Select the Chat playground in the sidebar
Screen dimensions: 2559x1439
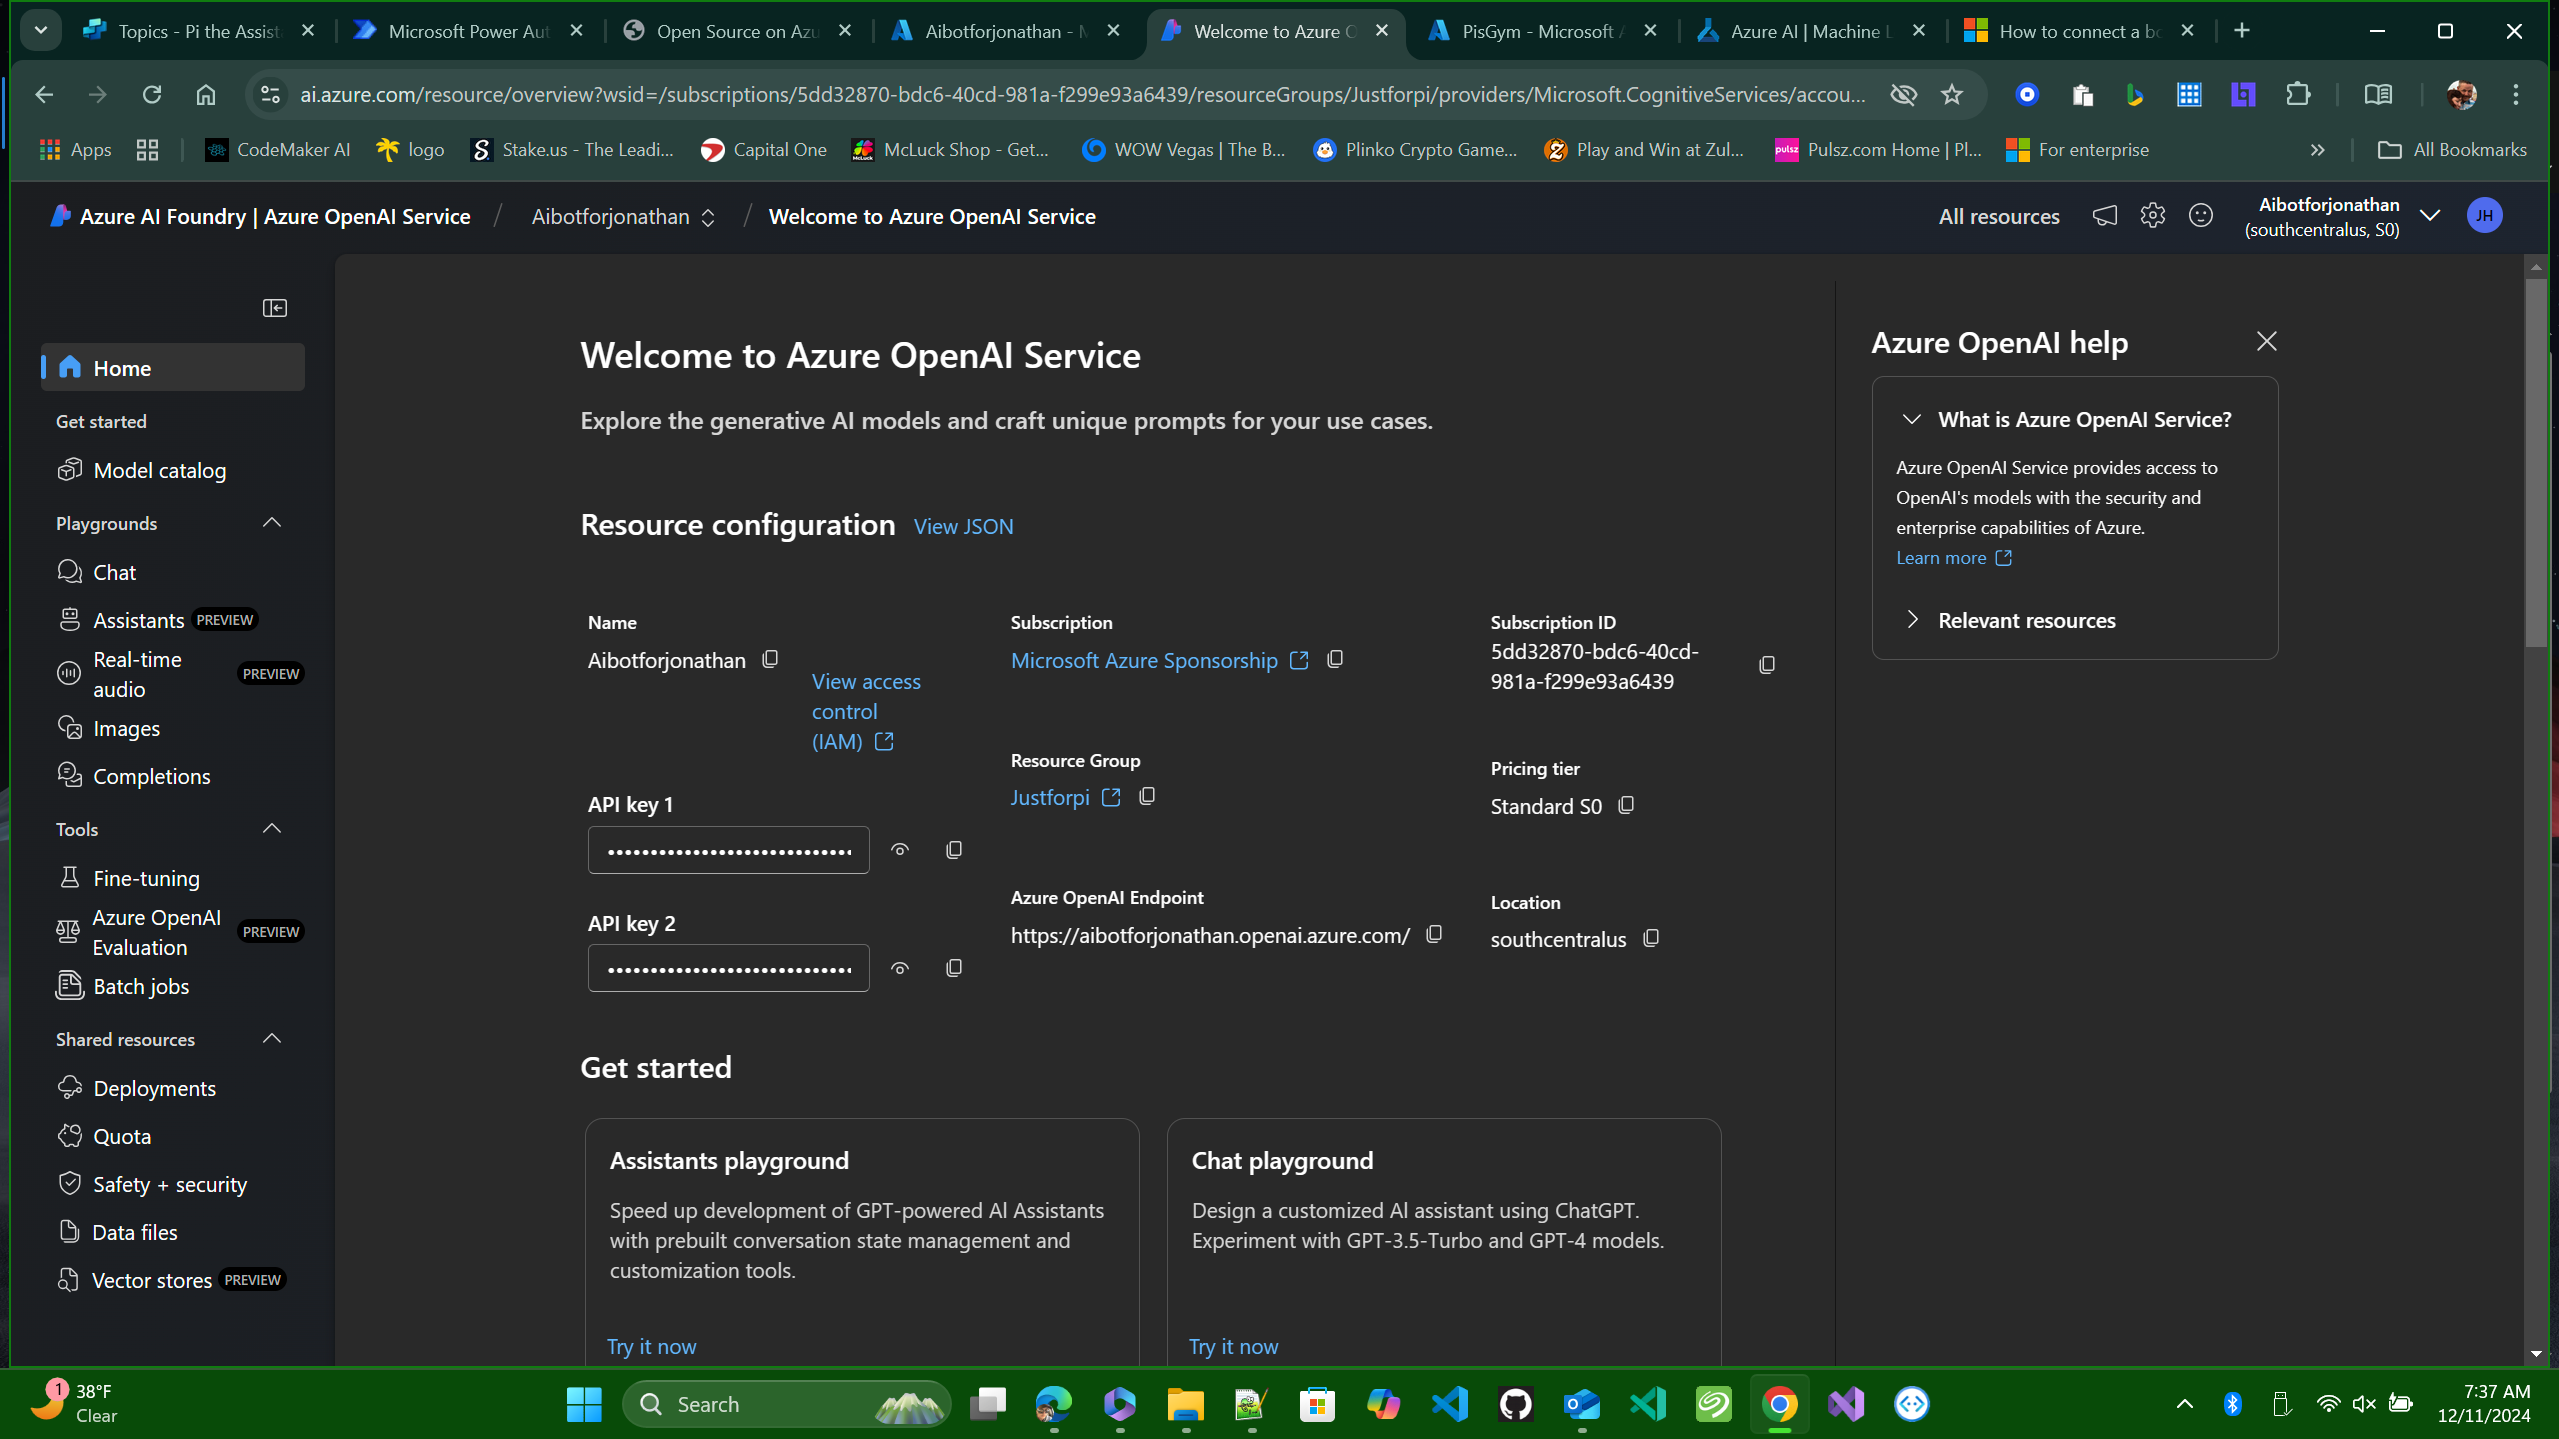coord(114,571)
